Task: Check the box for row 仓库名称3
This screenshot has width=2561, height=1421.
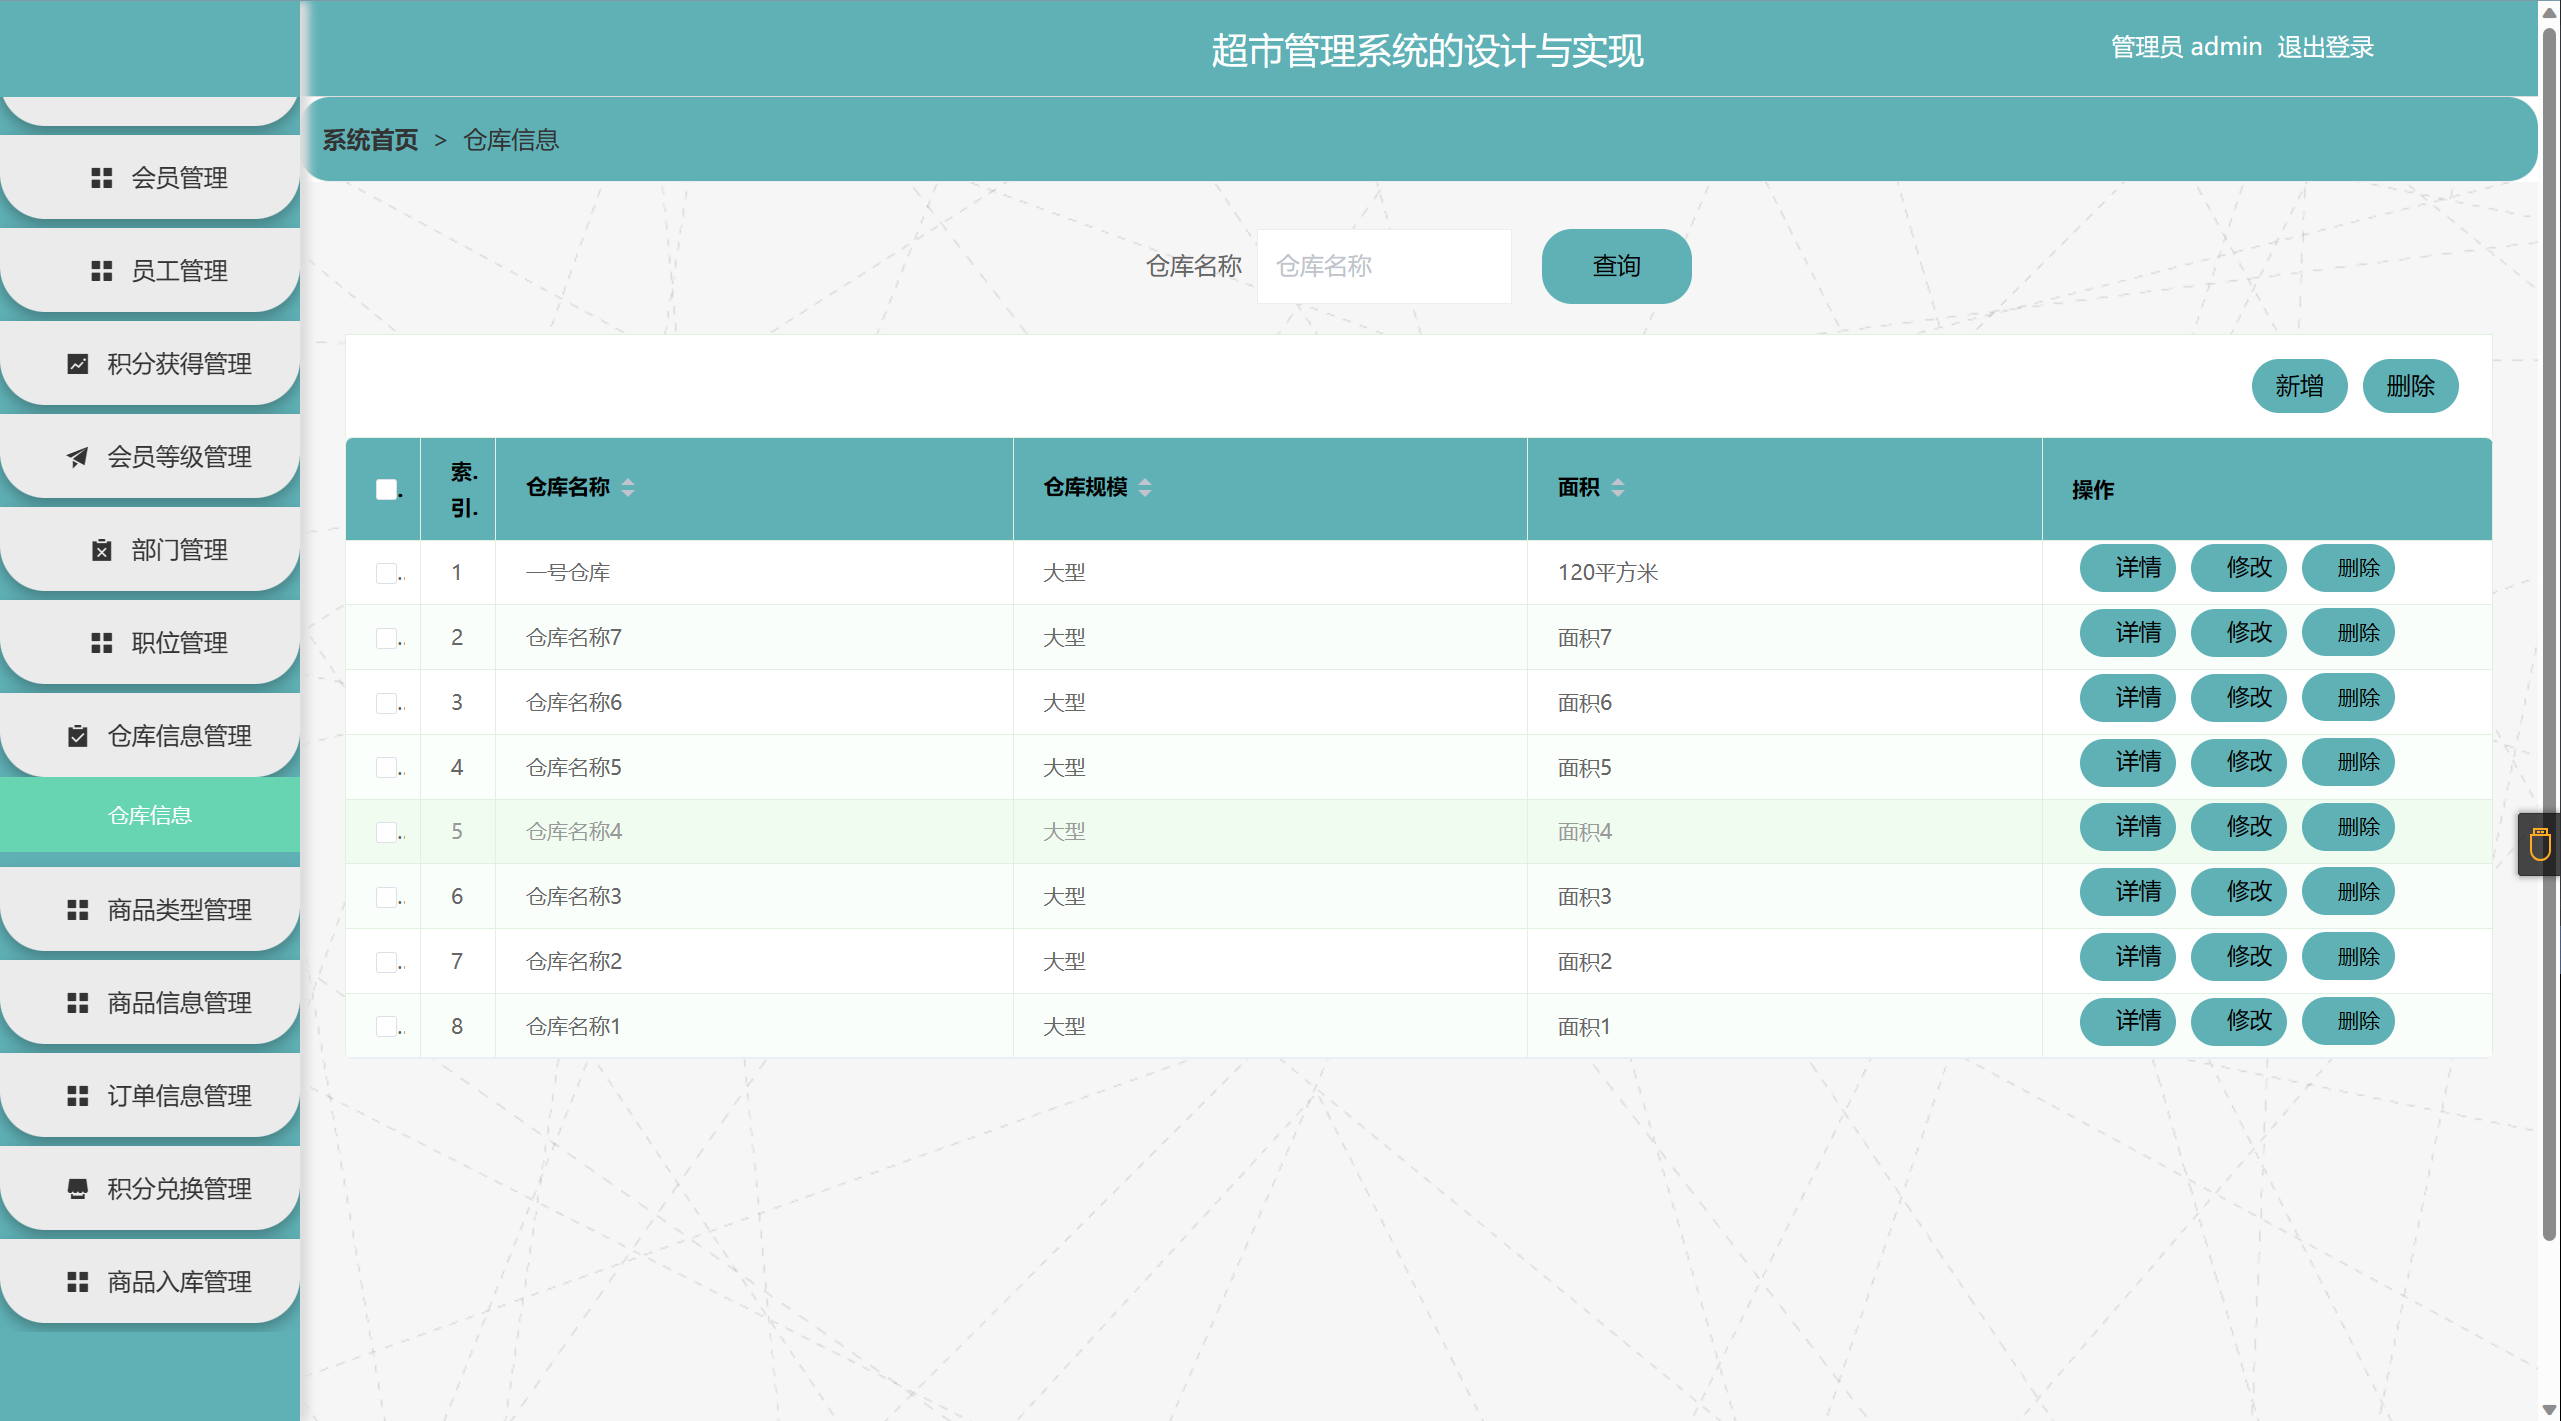Action: (386, 897)
